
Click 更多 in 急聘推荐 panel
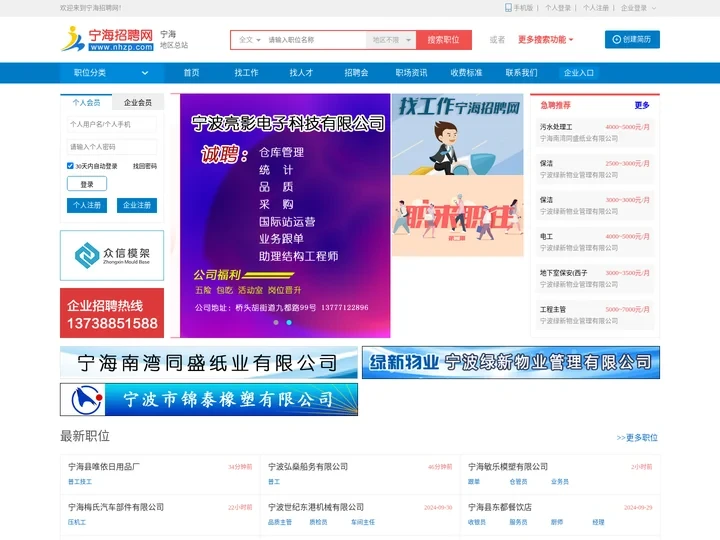point(641,105)
